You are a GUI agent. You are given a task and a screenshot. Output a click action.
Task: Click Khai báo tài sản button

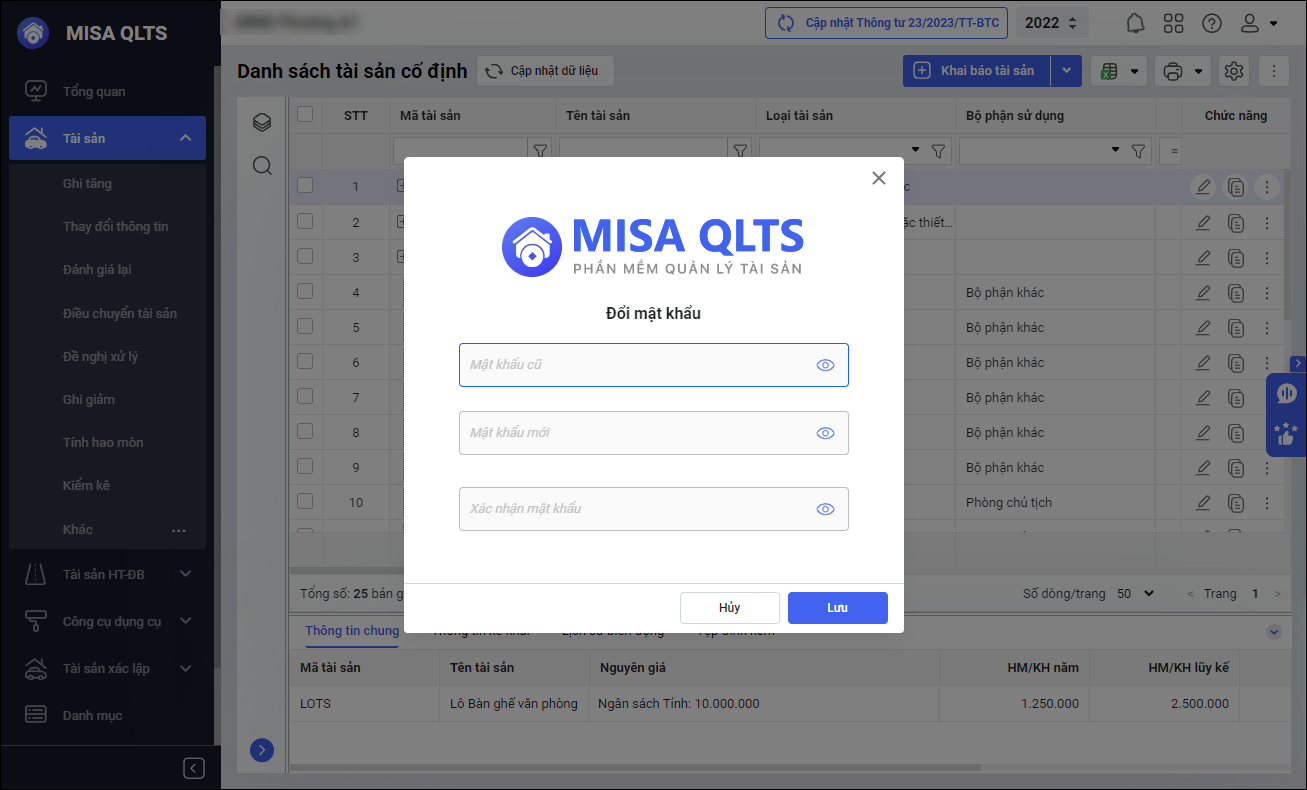coord(976,71)
